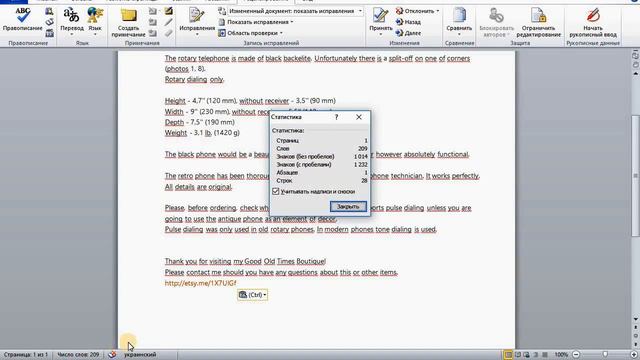The image size is (640, 360).
Task: Click the large Исправления track changes icon
Action: (197, 16)
